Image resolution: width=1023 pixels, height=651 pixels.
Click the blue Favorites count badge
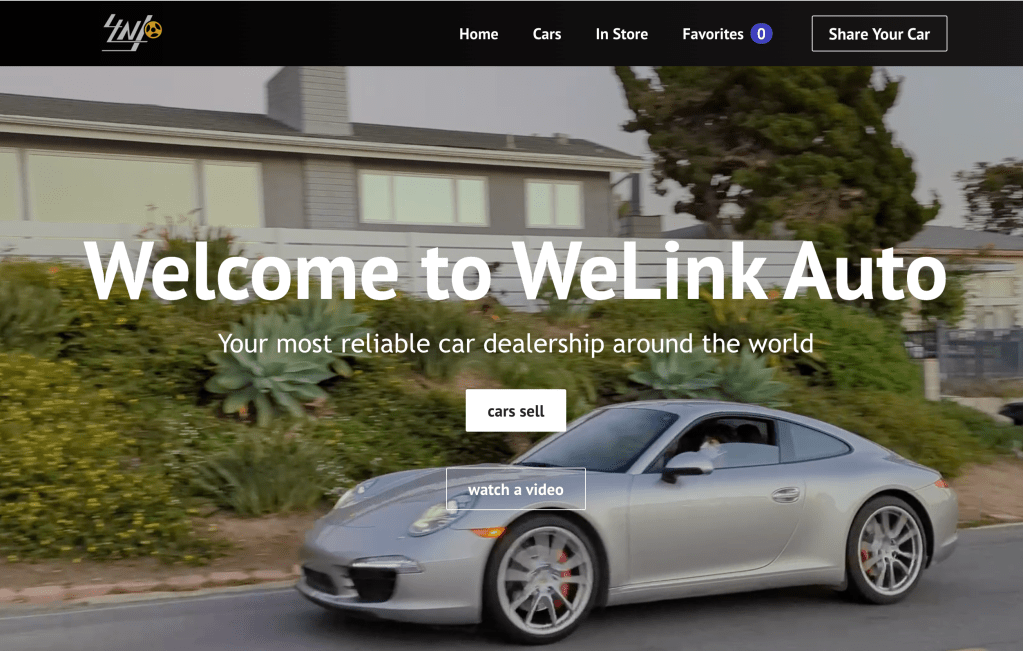pos(761,34)
